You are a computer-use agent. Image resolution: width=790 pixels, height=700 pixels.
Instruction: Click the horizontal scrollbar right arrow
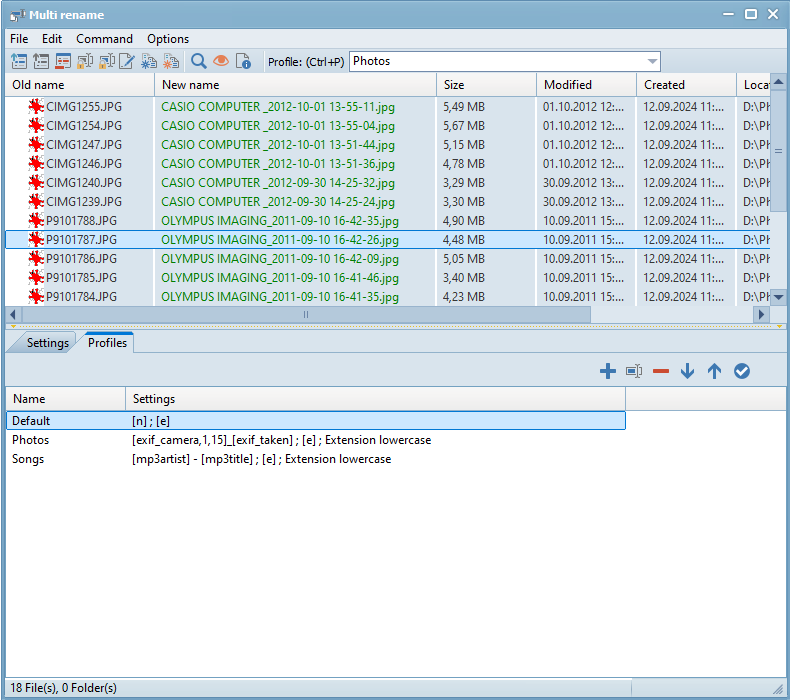tap(761, 315)
